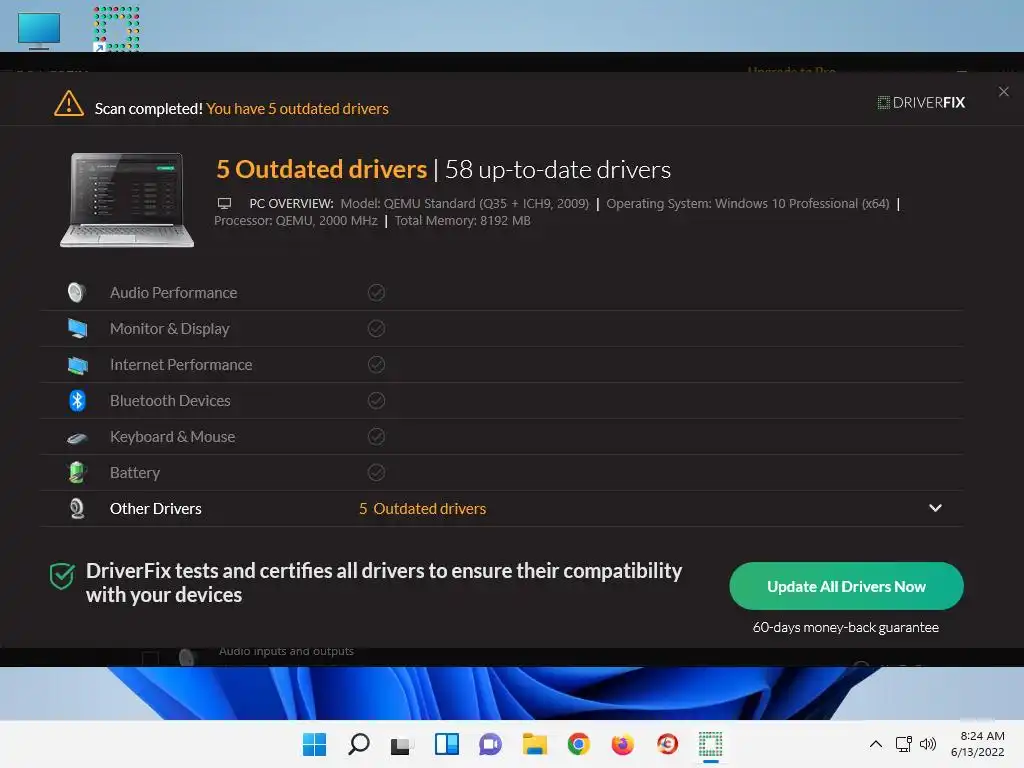
Task: Click the Audio Performance status checkmark
Action: pyautogui.click(x=376, y=293)
